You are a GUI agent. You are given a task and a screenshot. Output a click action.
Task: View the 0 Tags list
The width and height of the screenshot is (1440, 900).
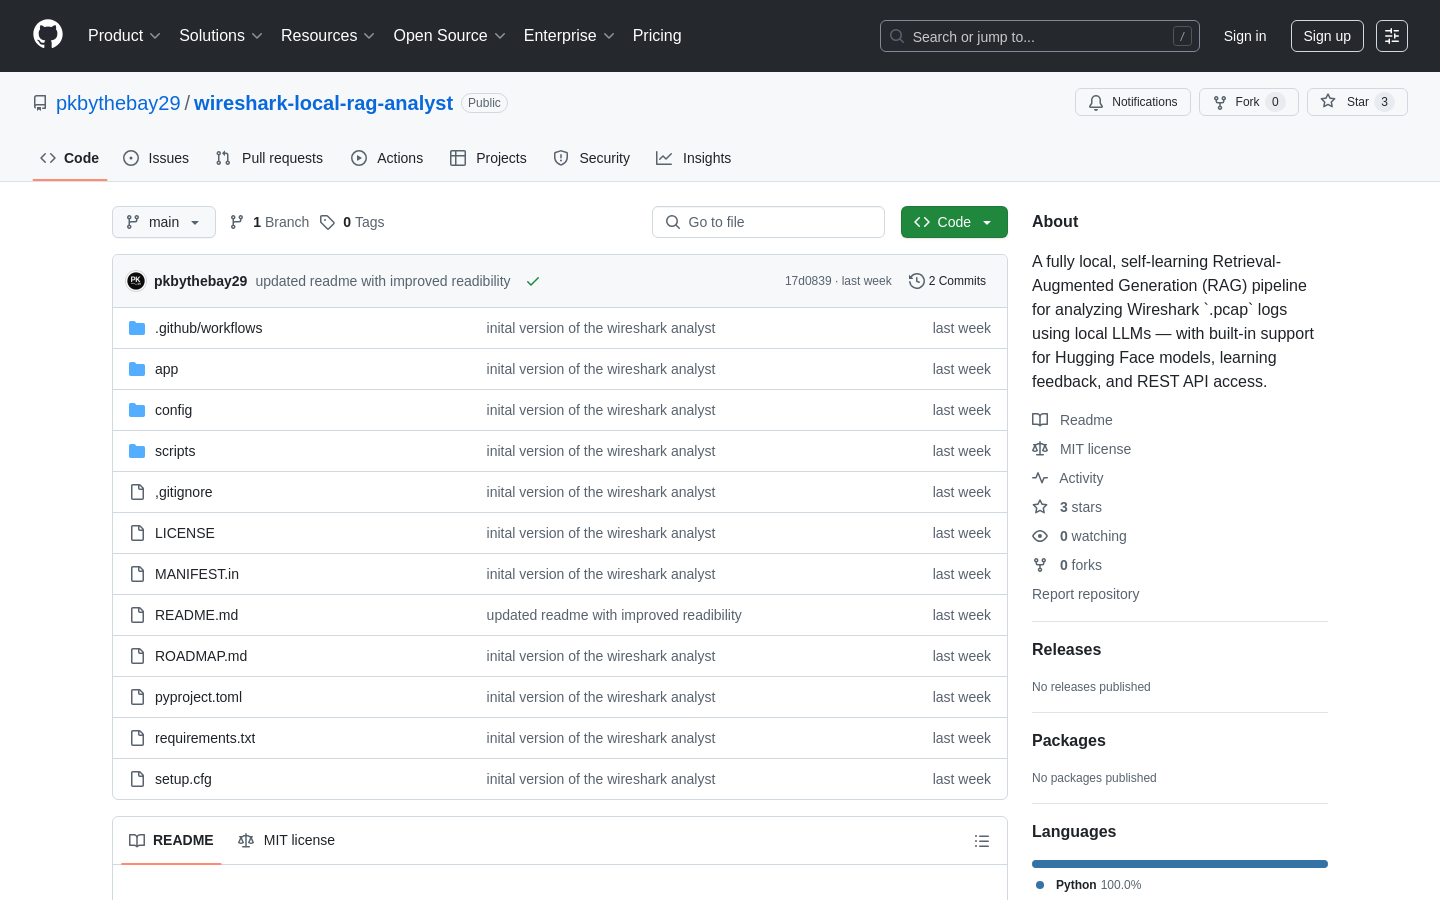(x=352, y=222)
